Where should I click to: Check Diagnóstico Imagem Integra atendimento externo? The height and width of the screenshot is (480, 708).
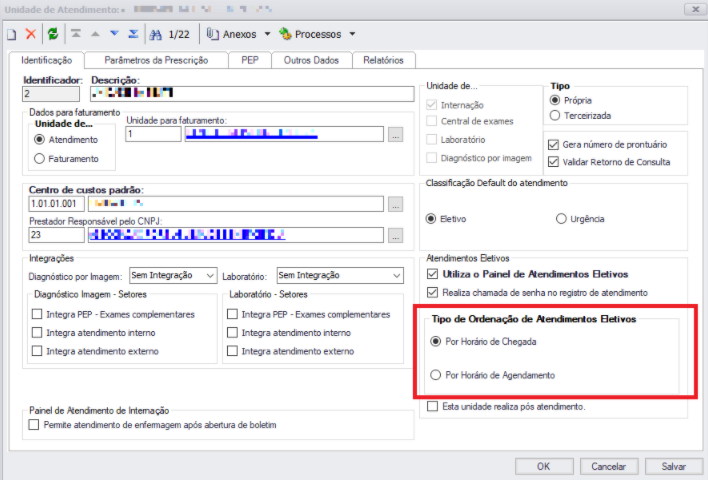(37, 351)
